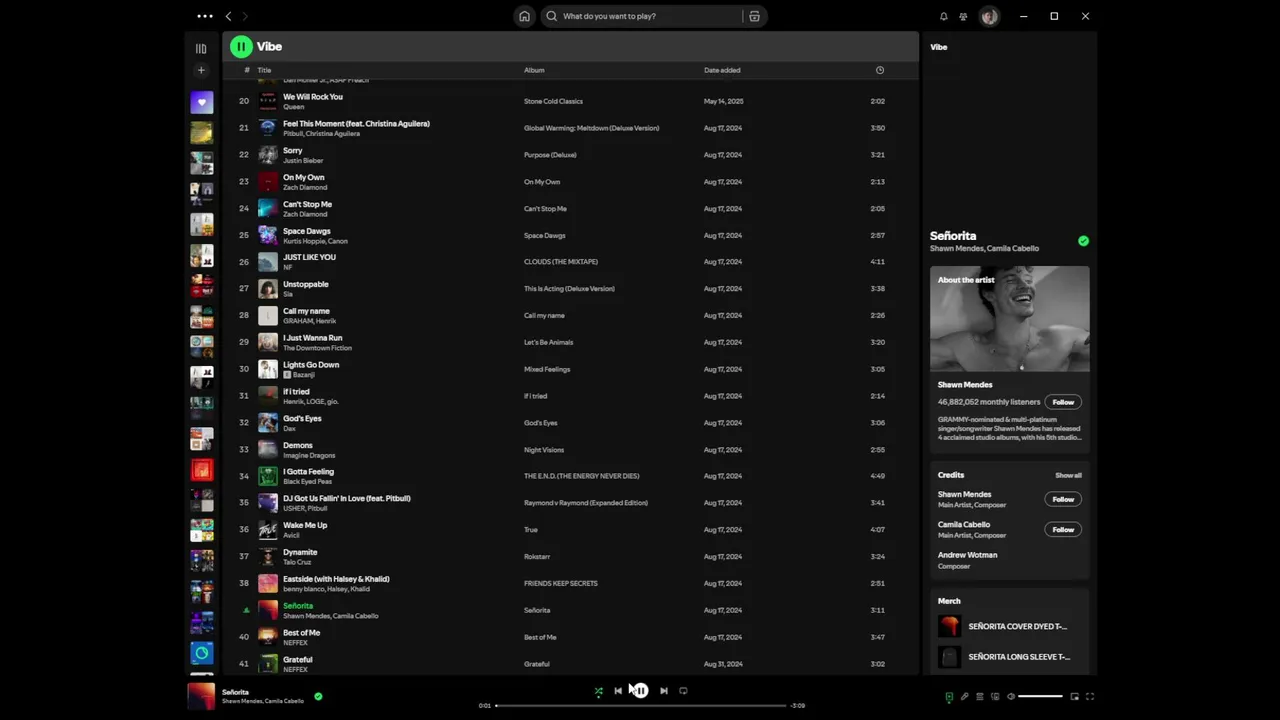Toggle green saved check in Señorita panel

[x=1083, y=241]
